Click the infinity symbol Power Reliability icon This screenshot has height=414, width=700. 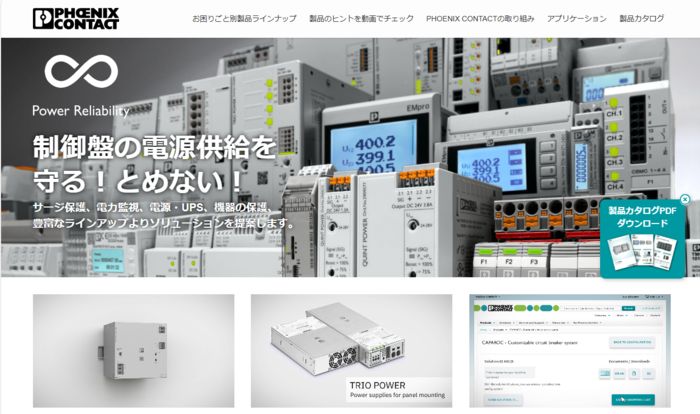click(81, 72)
